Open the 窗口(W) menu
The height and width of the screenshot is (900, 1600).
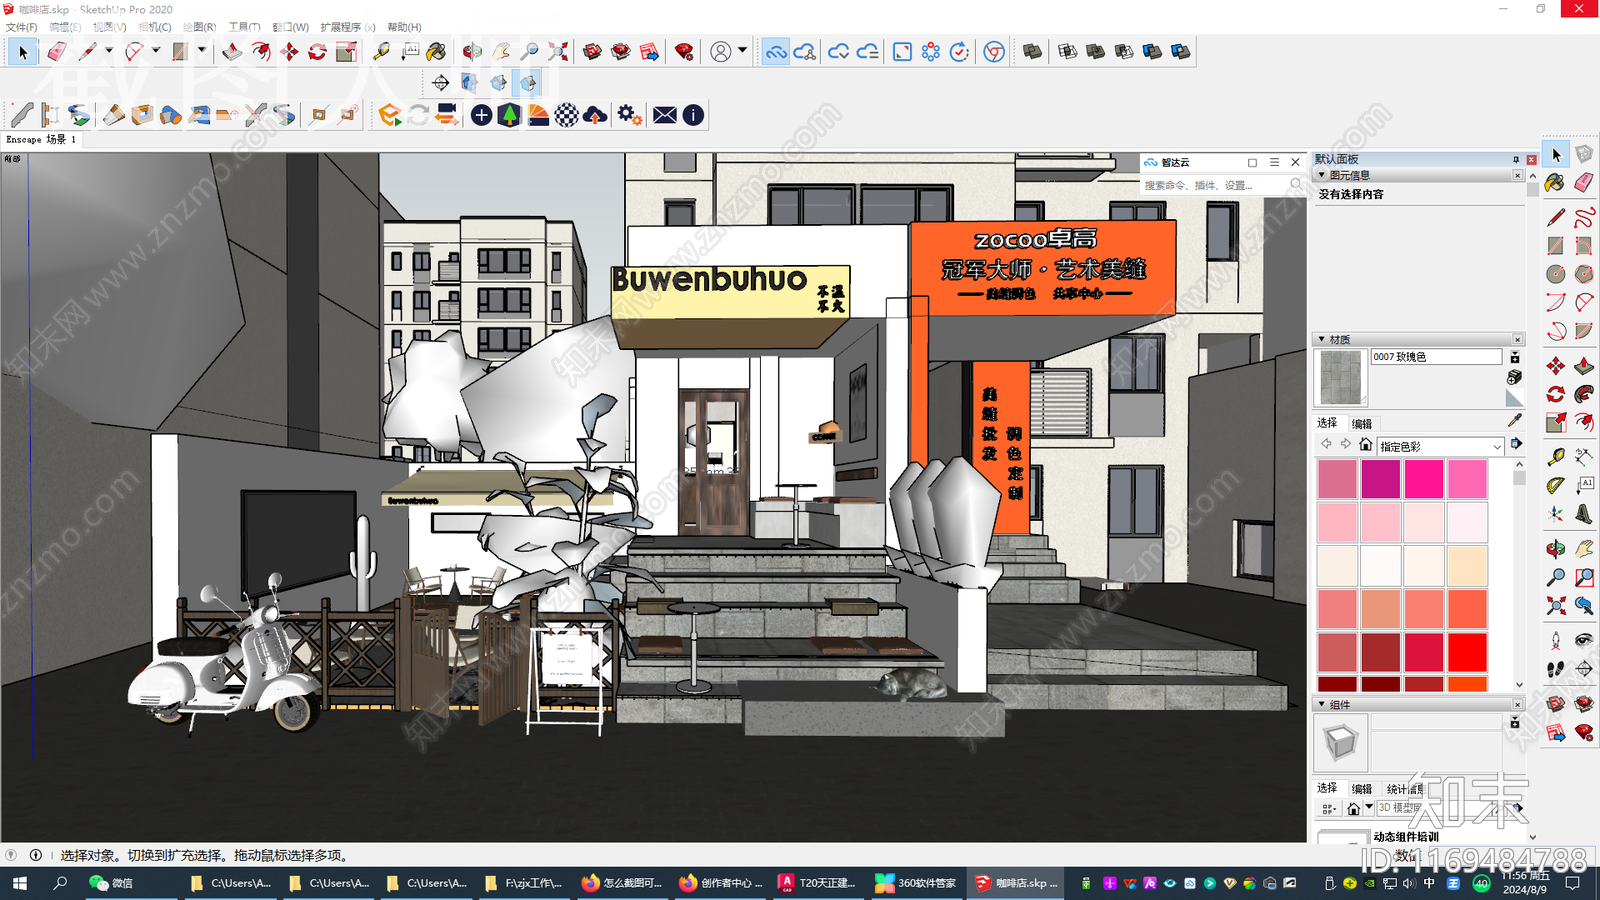click(291, 27)
